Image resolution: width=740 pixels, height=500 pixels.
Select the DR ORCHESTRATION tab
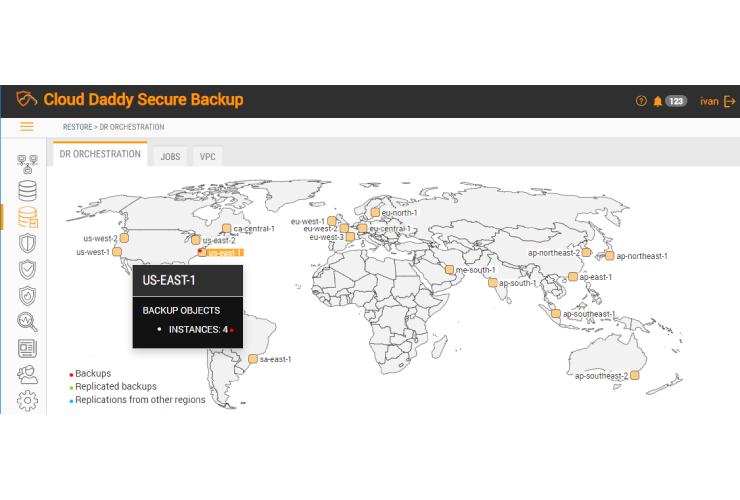point(100,155)
